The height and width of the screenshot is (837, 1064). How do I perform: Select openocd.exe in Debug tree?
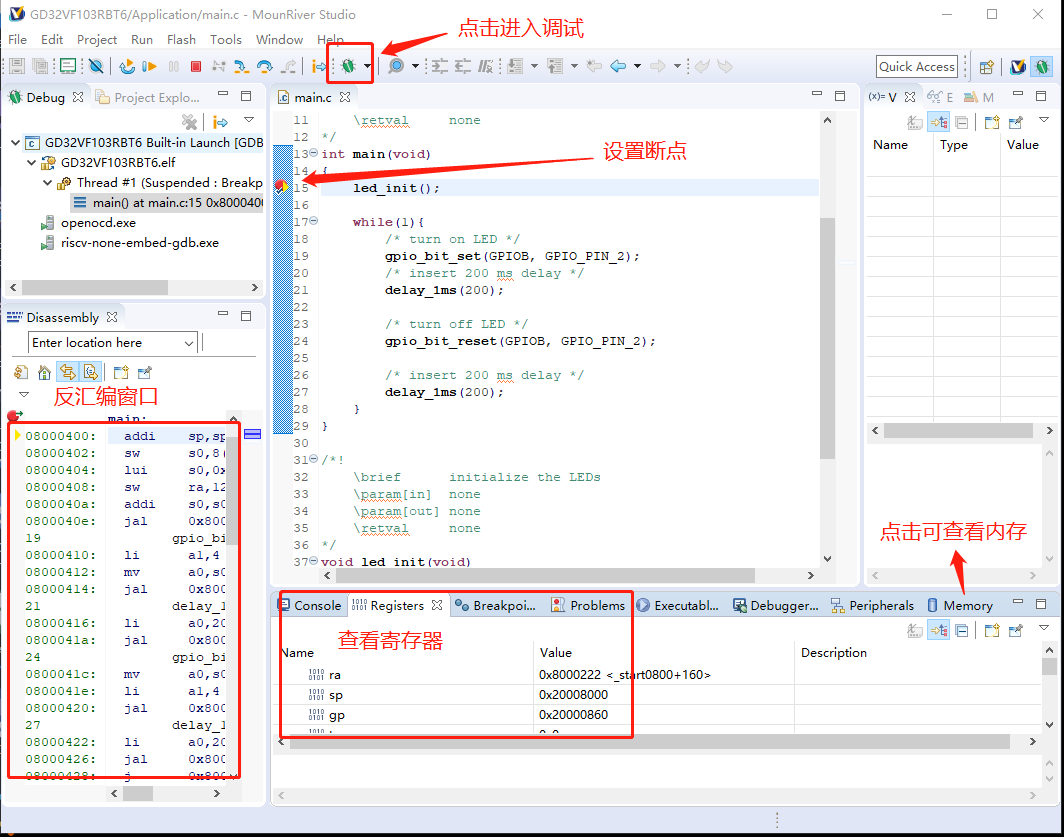tap(89, 223)
